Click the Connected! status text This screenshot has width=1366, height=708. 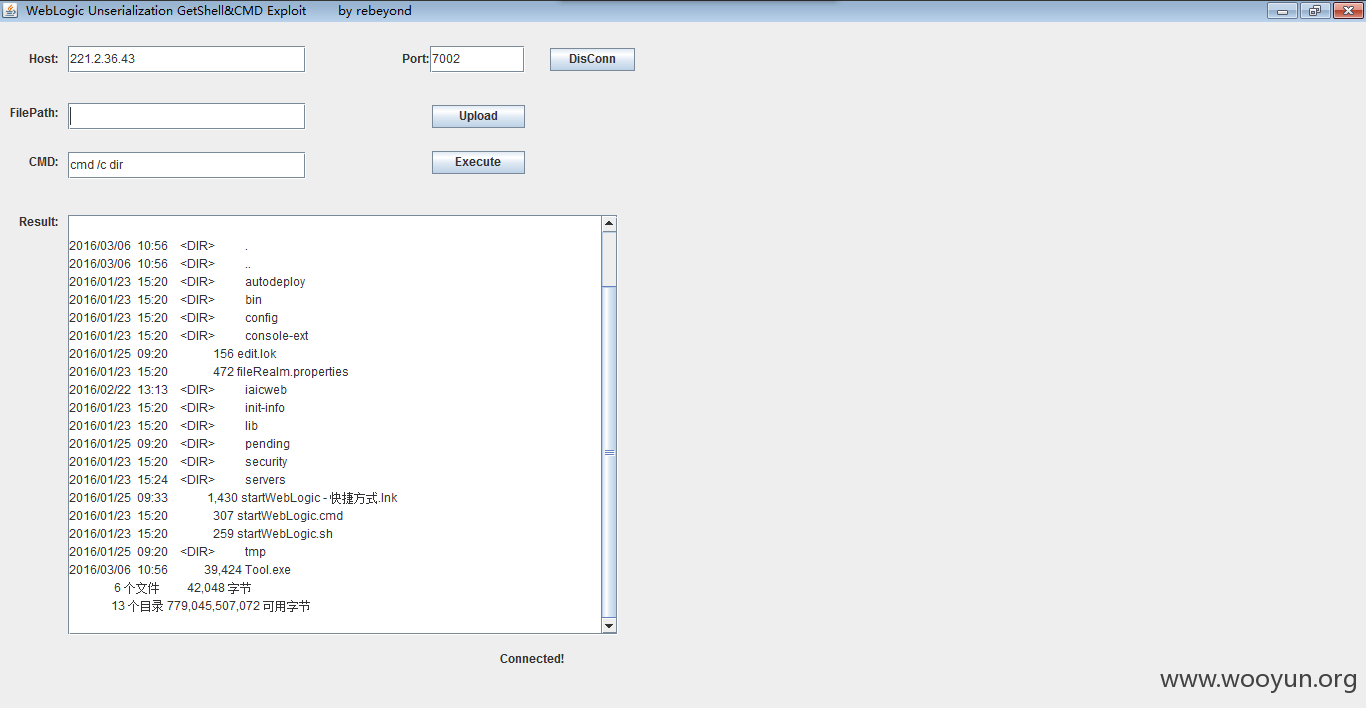532,659
